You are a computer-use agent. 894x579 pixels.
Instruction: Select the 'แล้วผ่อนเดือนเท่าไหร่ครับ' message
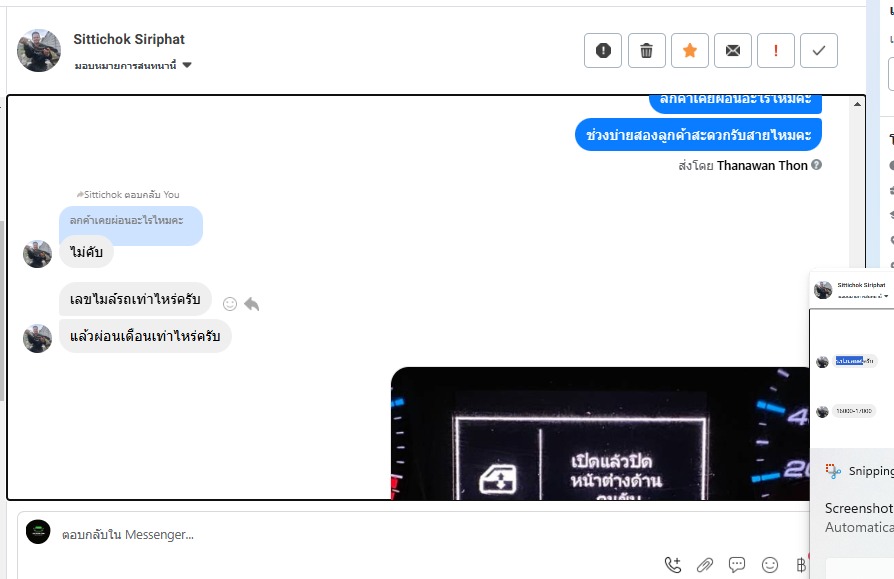click(x=145, y=336)
